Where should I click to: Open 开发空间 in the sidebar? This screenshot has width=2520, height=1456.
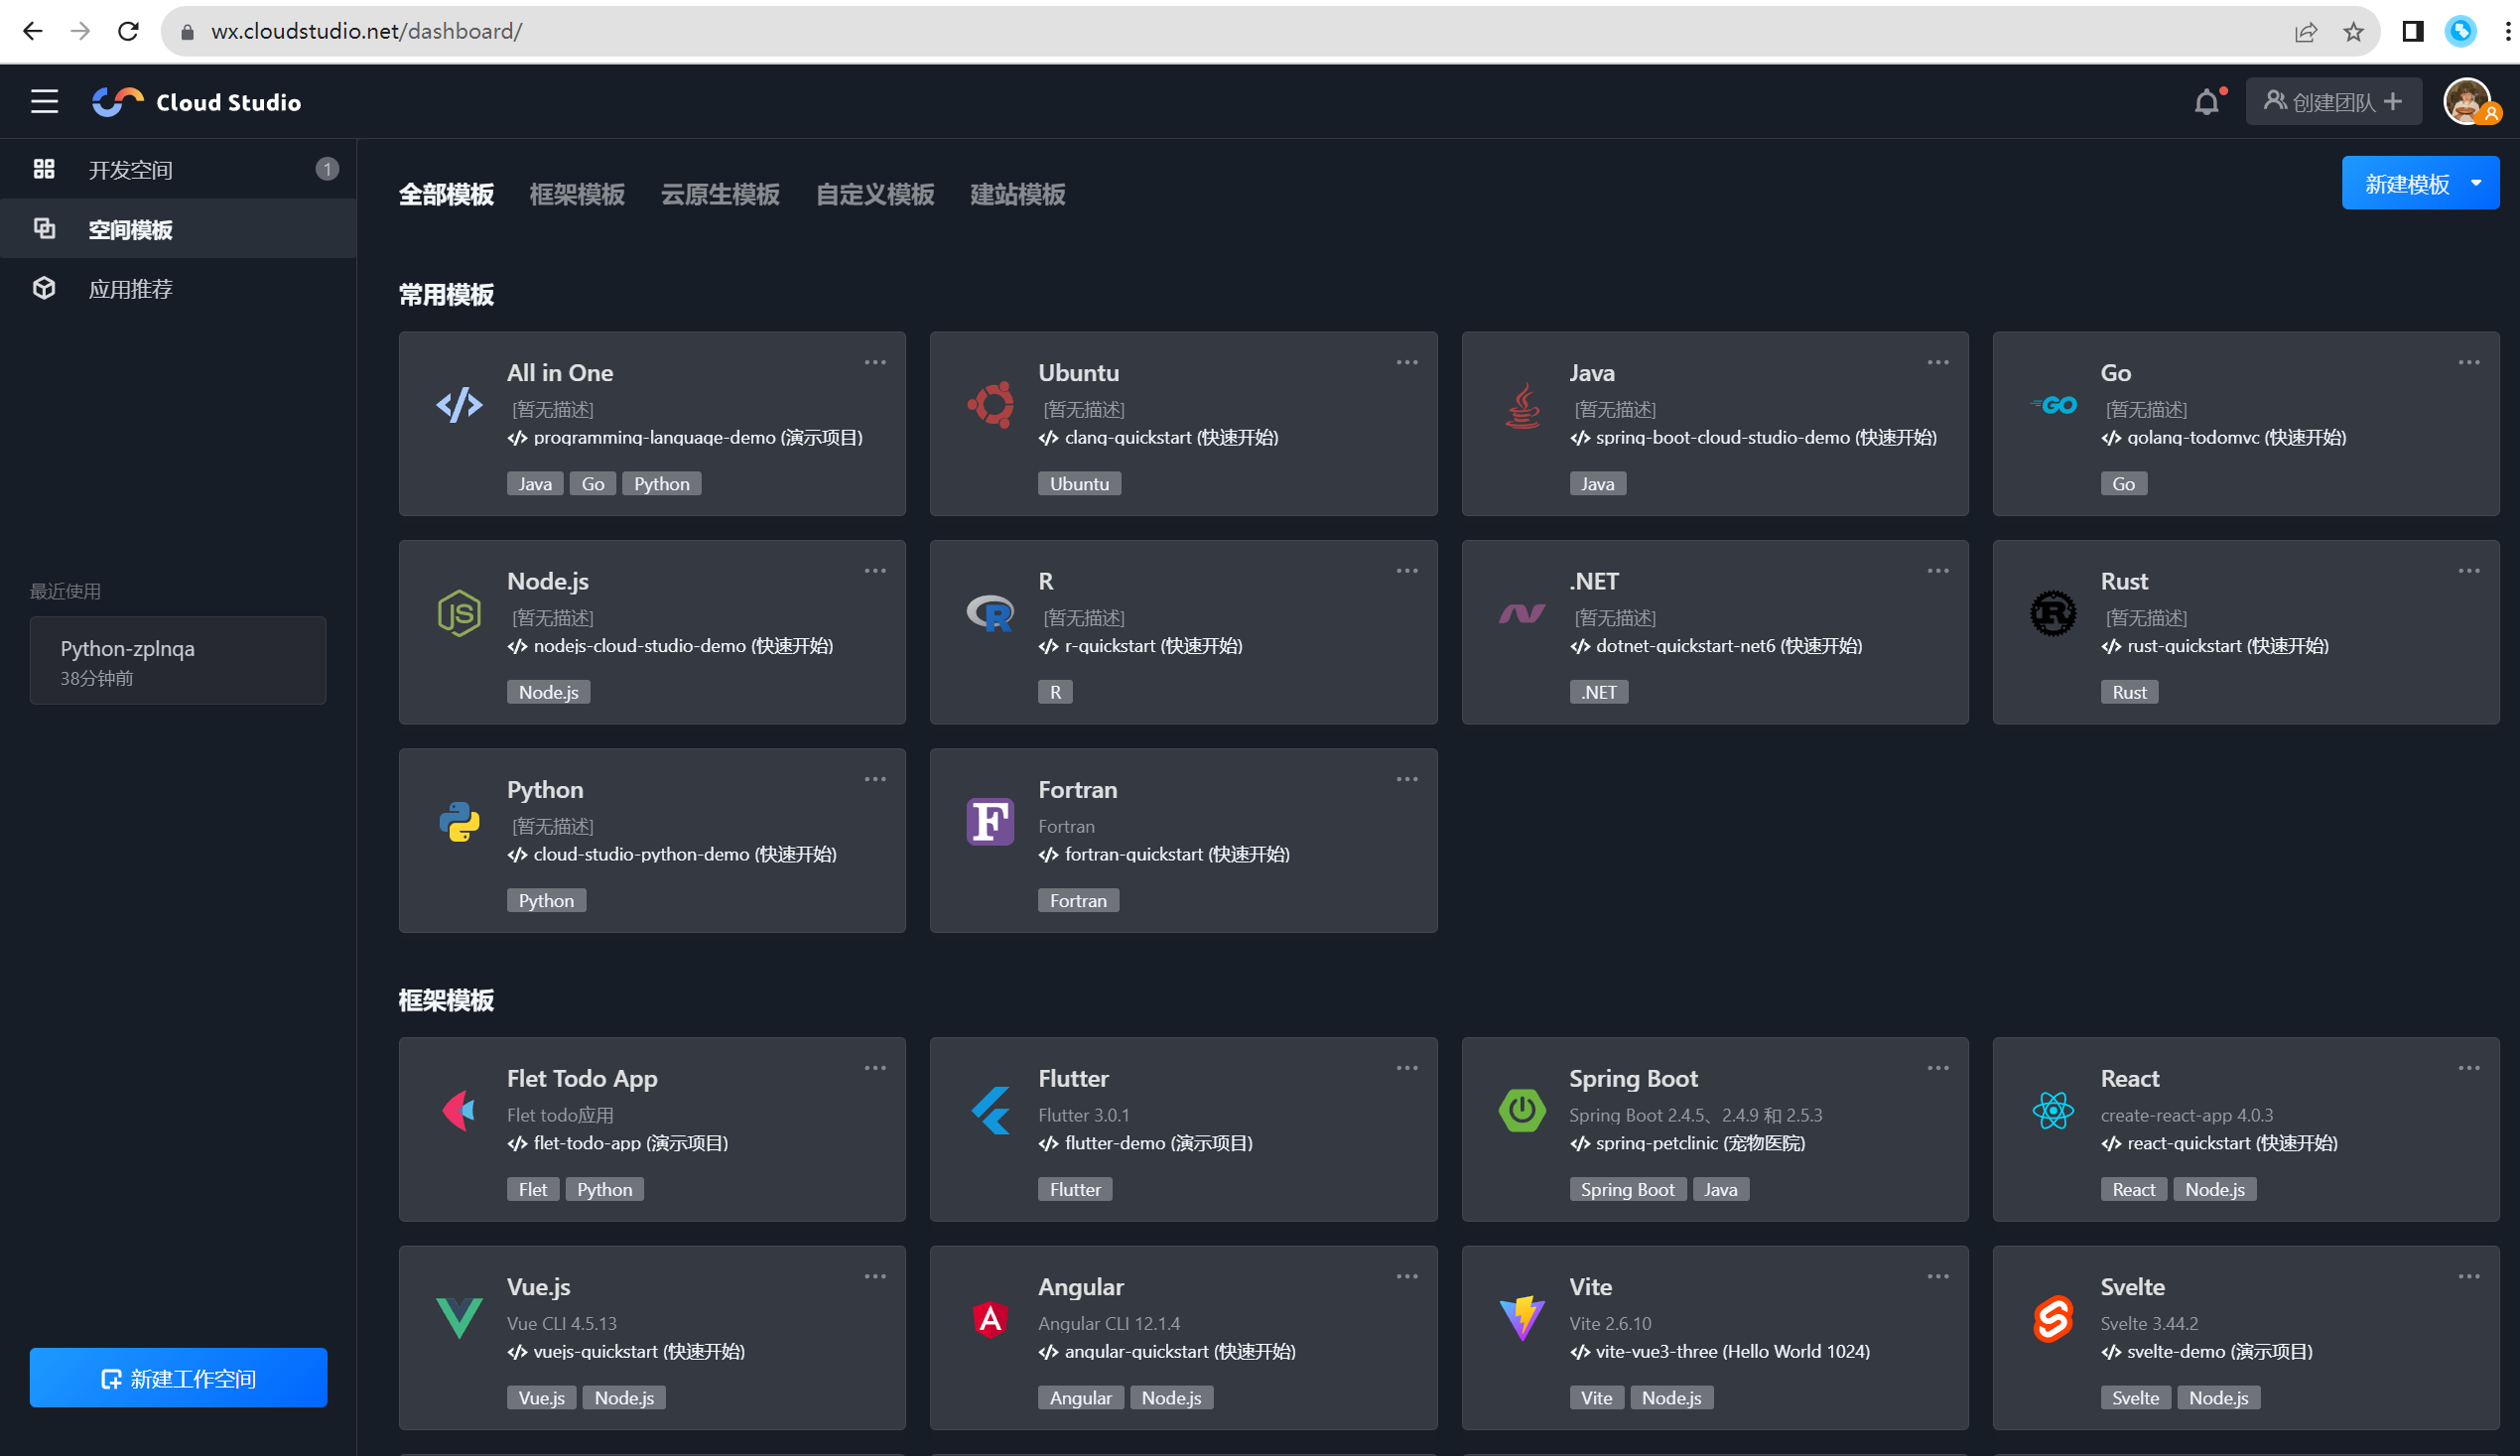131,170
